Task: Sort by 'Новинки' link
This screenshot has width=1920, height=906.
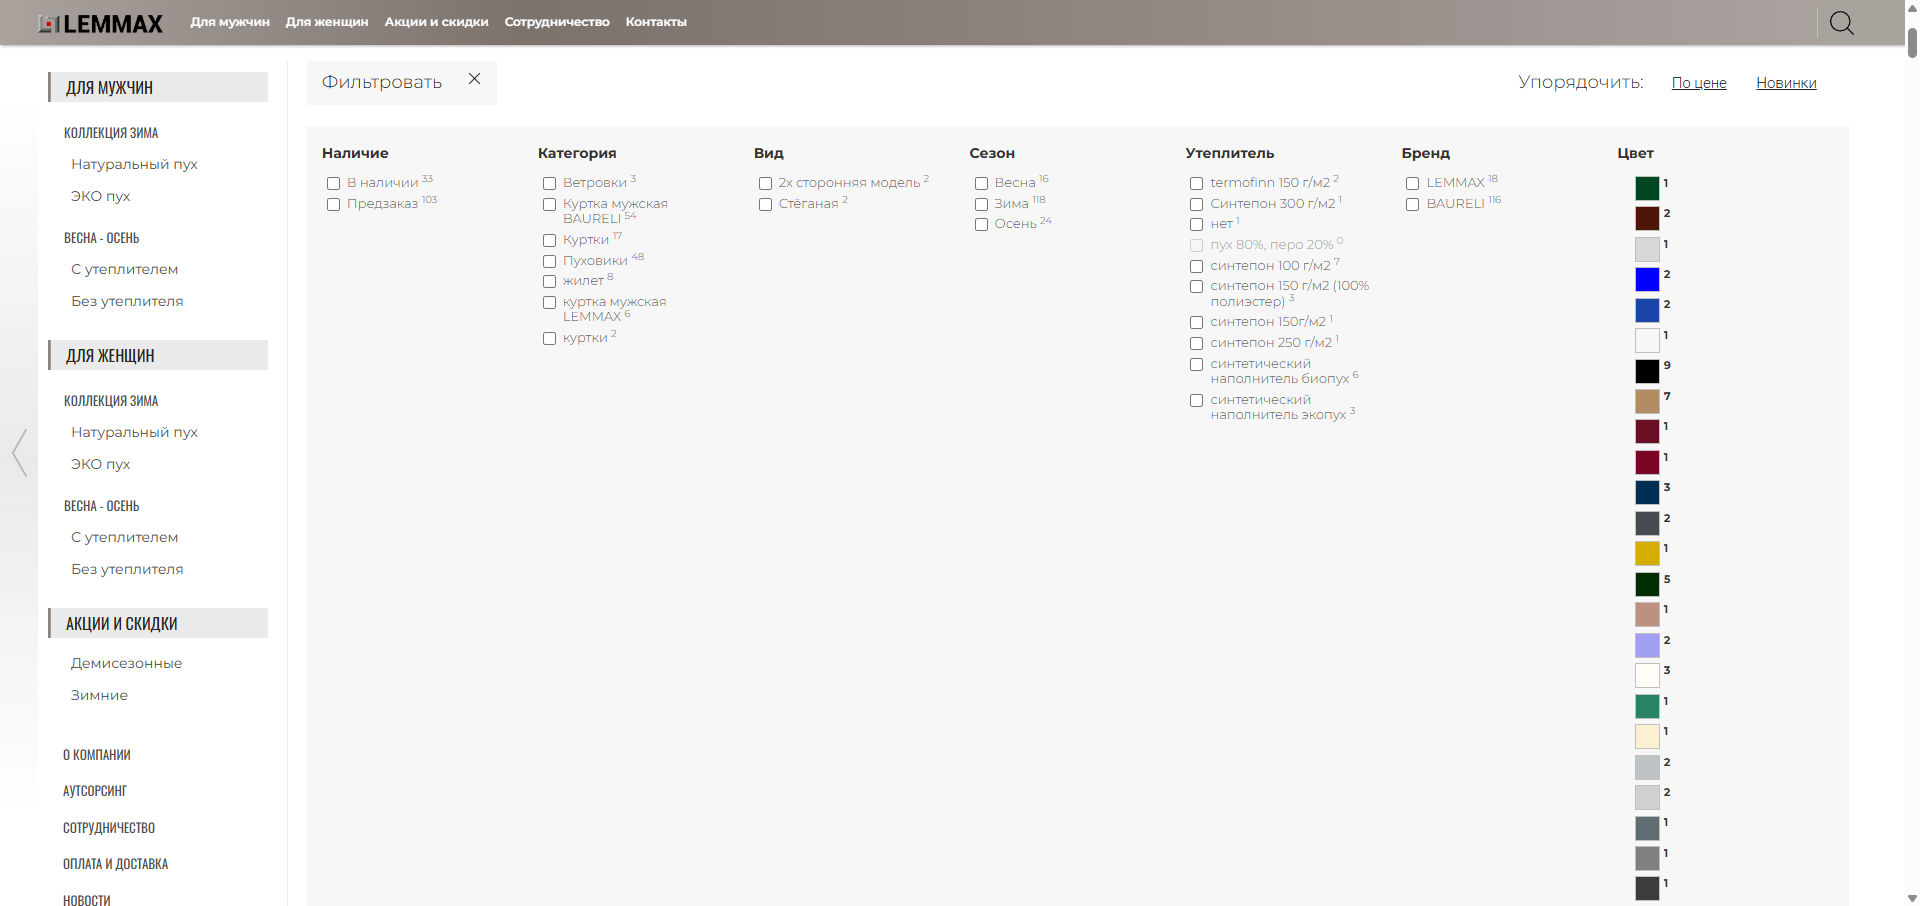Action: (1786, 83)
